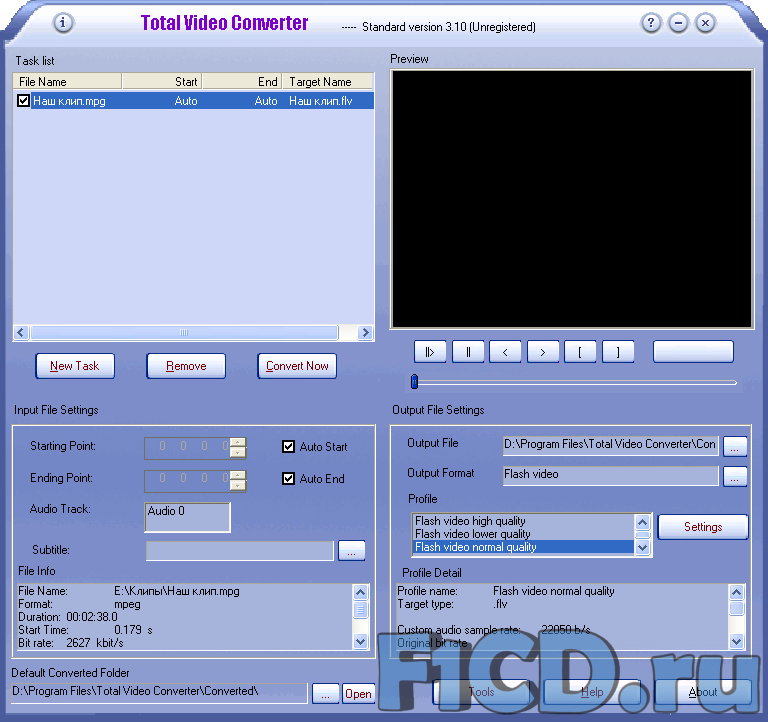Decrease Ending Point with its spinner down arrow
The width and height of the screenshot is (768, 722).
(238, 485)
